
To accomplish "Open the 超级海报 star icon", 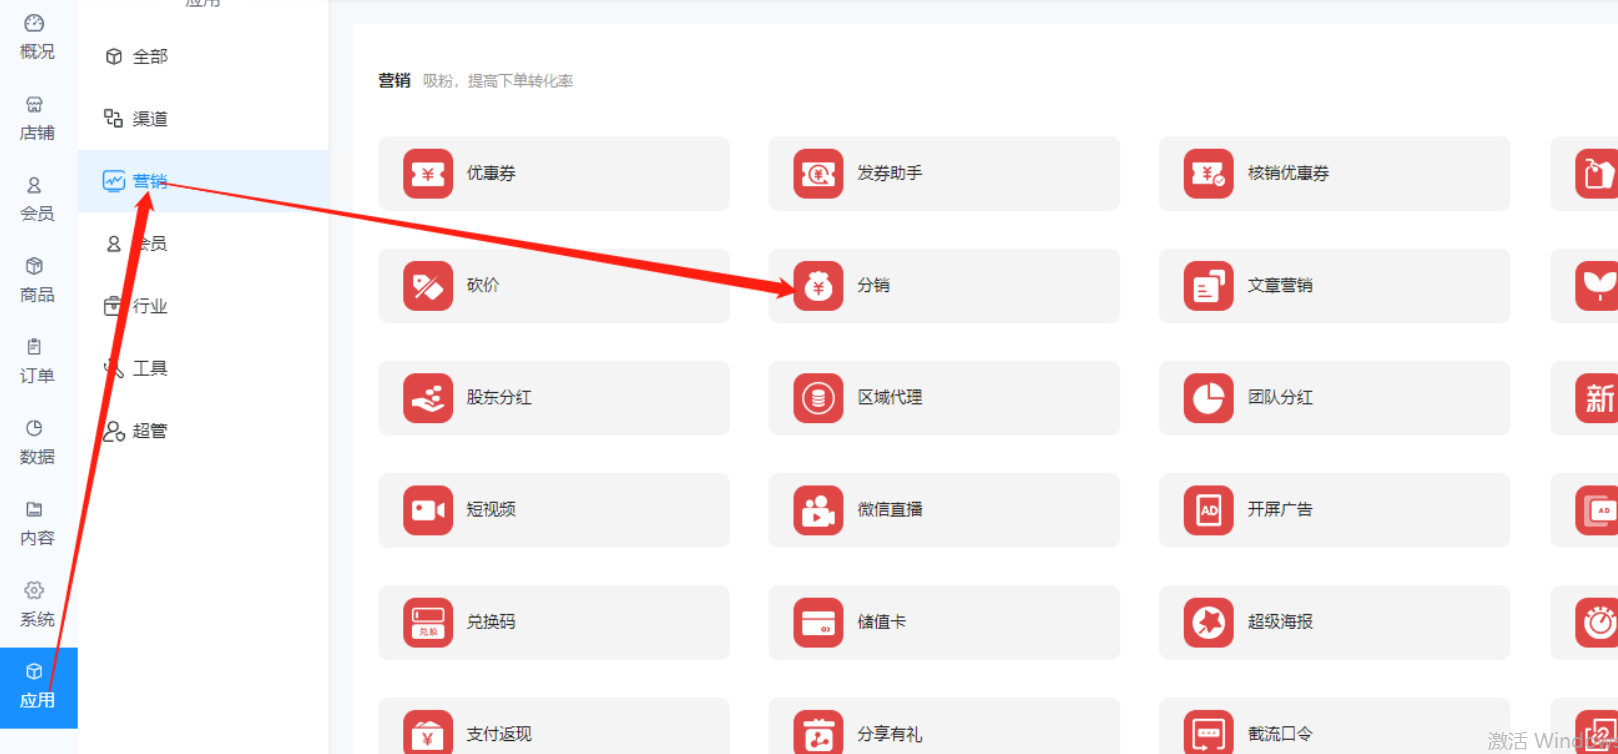I will 1208,622.
